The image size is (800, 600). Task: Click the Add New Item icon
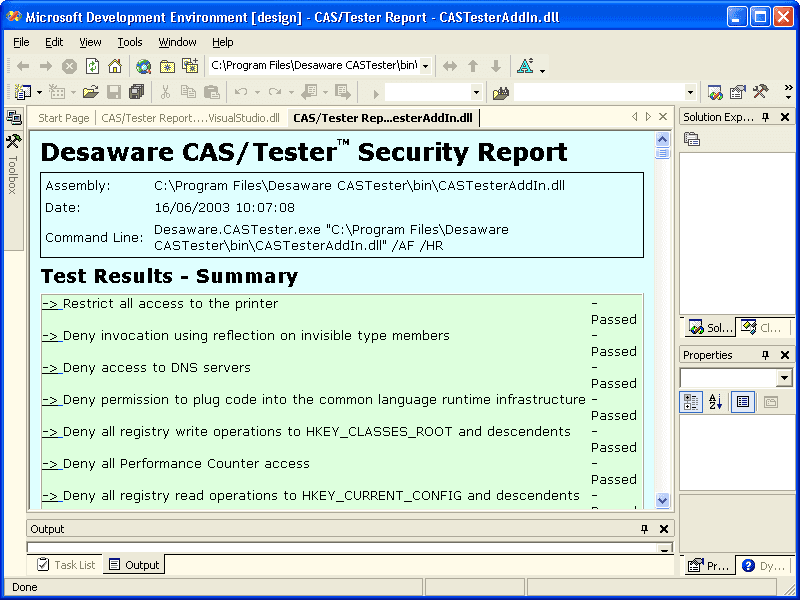pyautogui.click(x=57, y=92)
